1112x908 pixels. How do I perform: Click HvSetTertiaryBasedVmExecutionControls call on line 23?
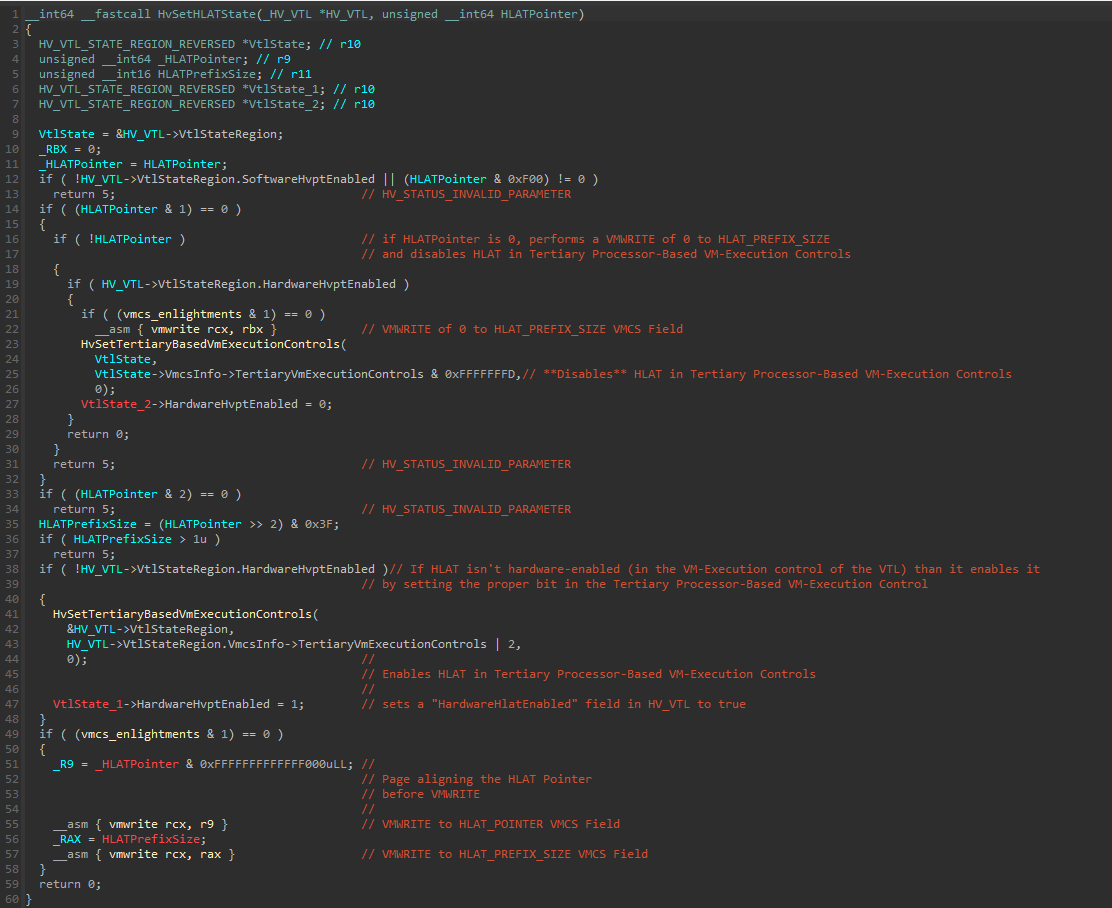[x=211, y=344]
